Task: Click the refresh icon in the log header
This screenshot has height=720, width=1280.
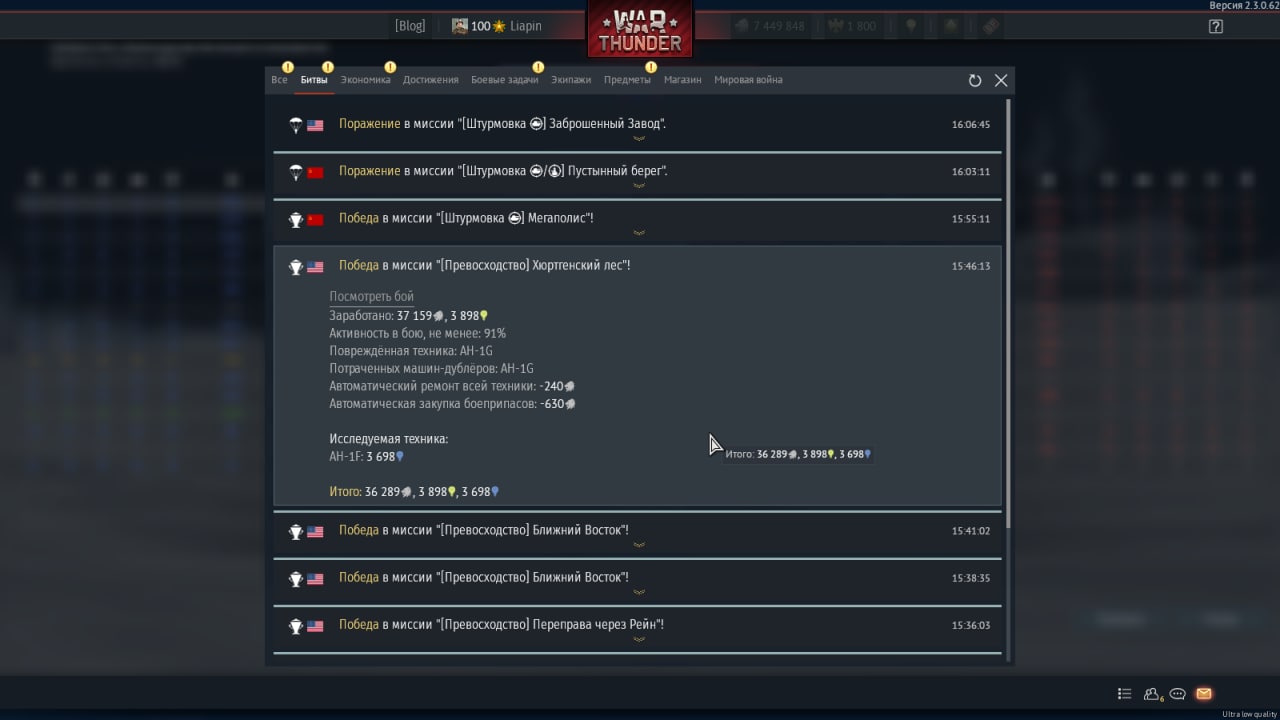Action: (975, 81)
